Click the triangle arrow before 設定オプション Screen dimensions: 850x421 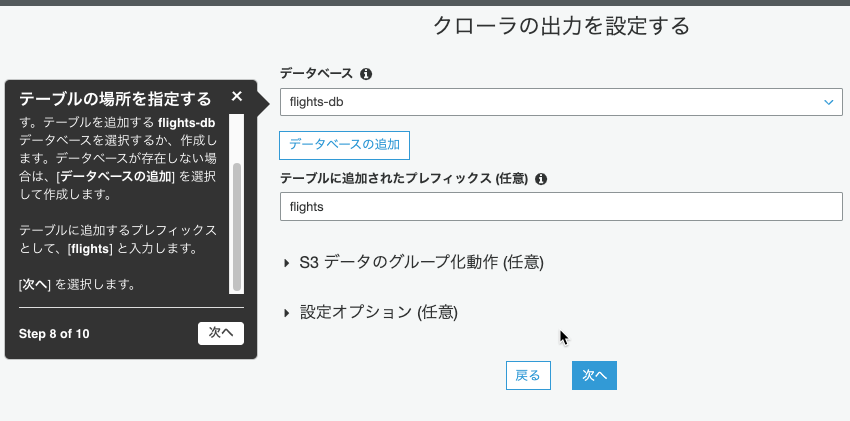click(x=287, y=313)
